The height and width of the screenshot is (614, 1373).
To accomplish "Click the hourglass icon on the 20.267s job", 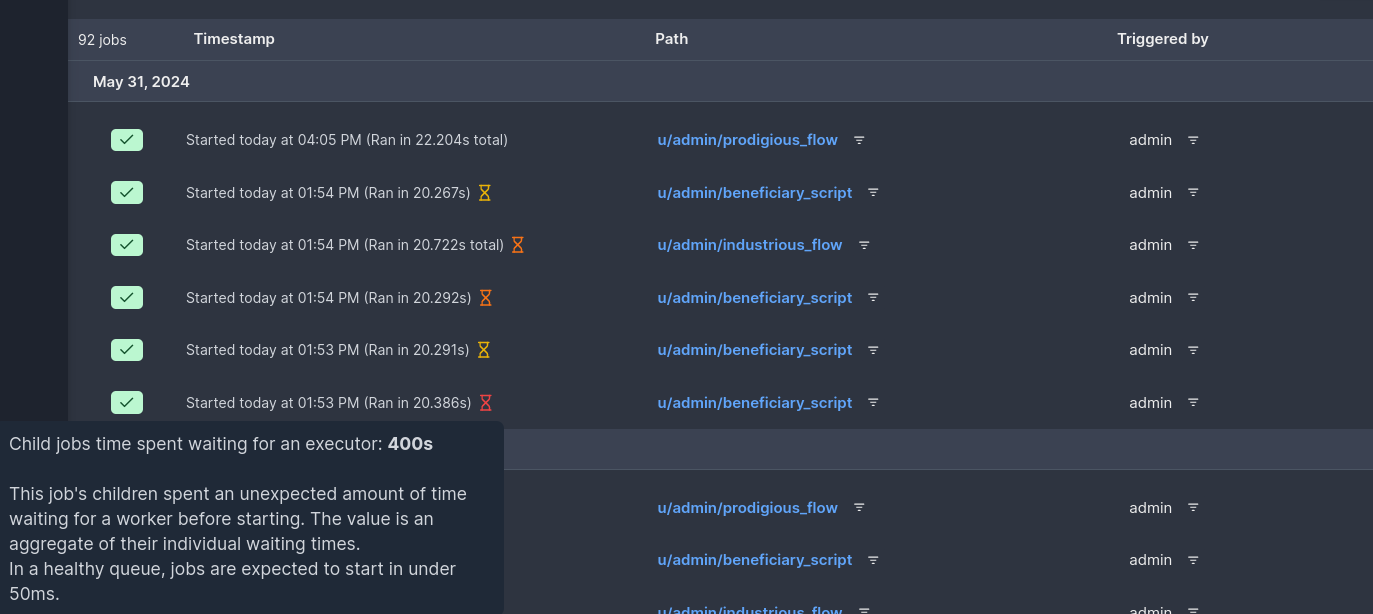I will click(485, 193).
